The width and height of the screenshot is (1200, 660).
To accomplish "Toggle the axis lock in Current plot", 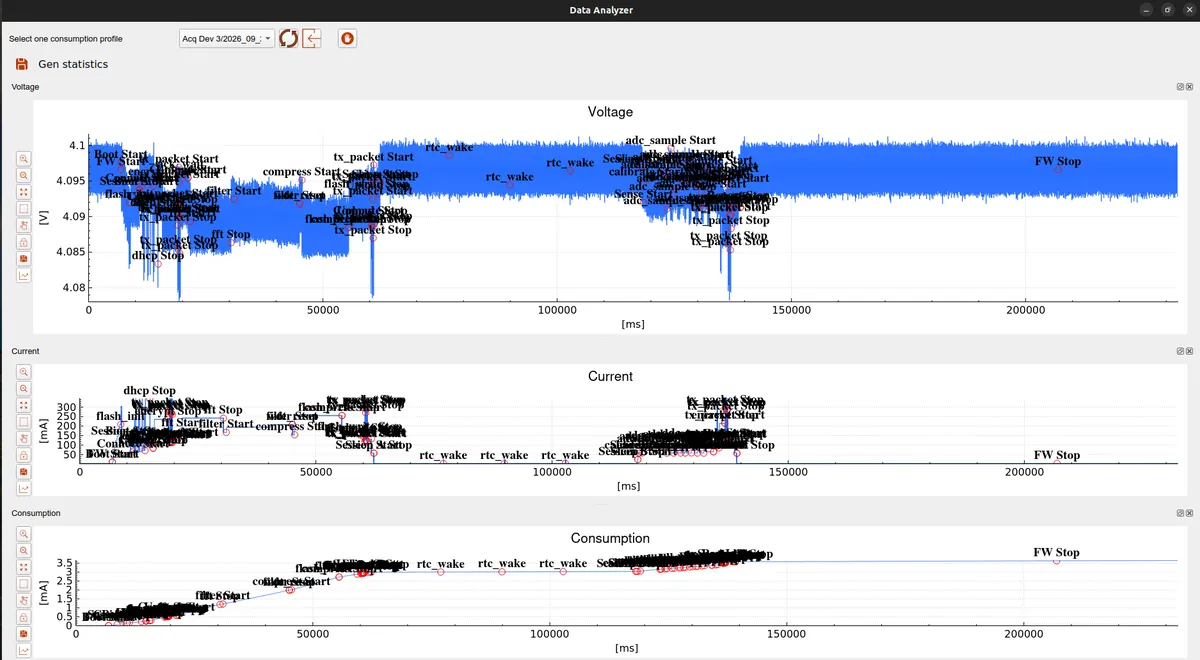I will (24, 455).
